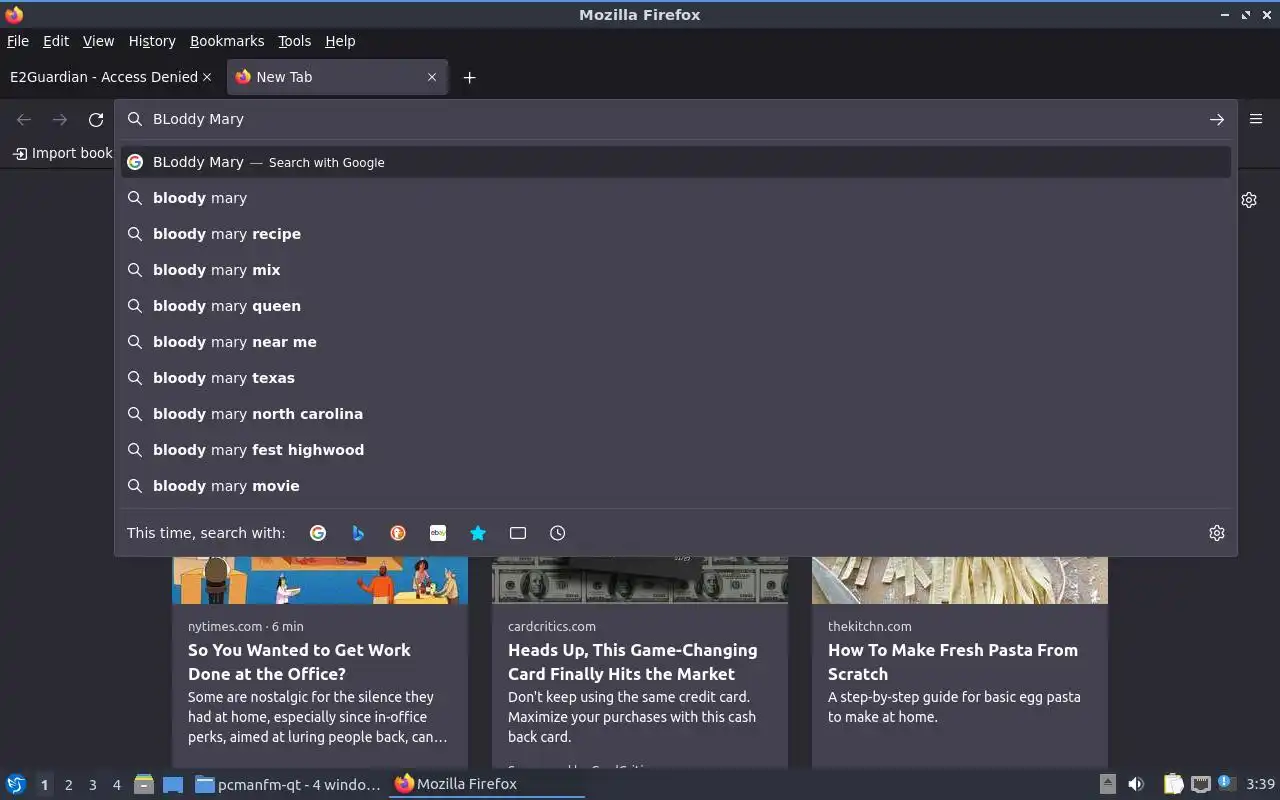
Task: Open the Firefox hamburger menu
Action: pos(1256,118)
